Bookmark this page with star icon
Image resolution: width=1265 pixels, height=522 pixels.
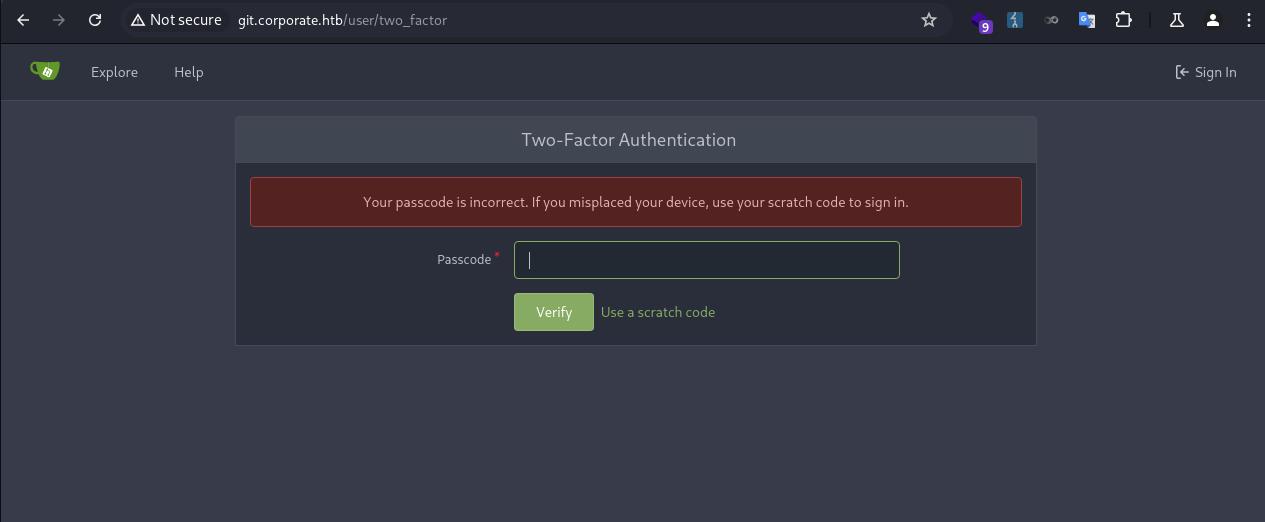[929, 20]
